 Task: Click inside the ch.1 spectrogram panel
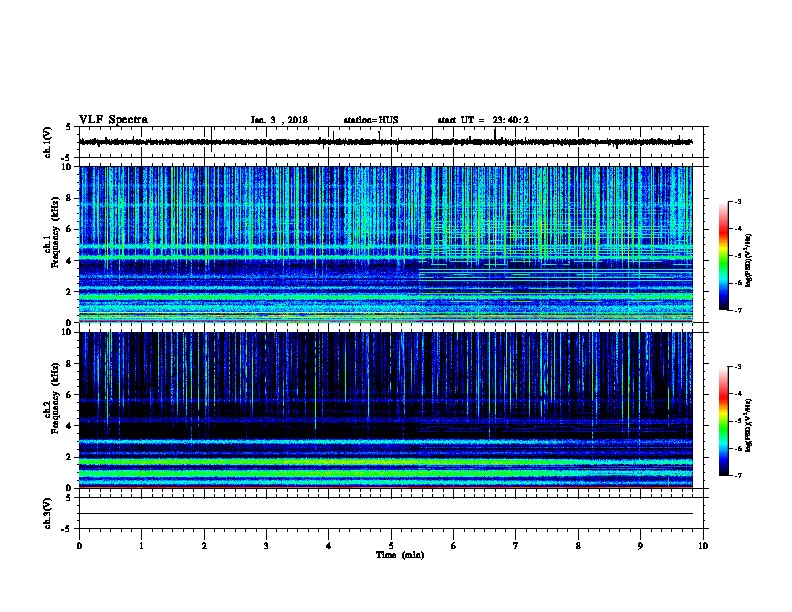(386, 244)
